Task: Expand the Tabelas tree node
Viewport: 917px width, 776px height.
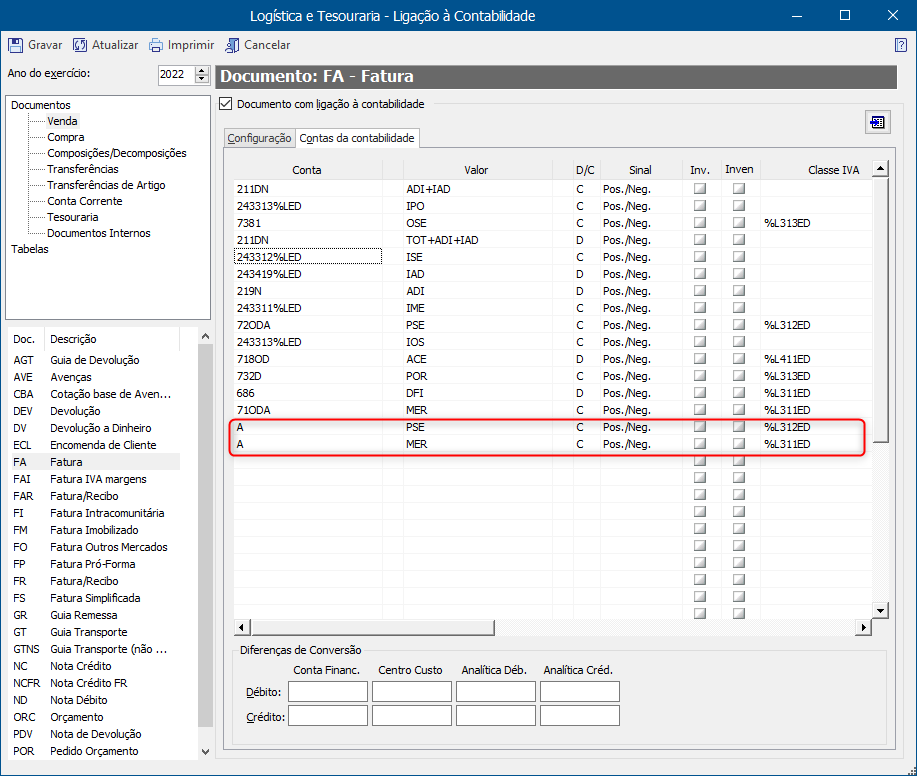Action: click(x=30, y=249)
